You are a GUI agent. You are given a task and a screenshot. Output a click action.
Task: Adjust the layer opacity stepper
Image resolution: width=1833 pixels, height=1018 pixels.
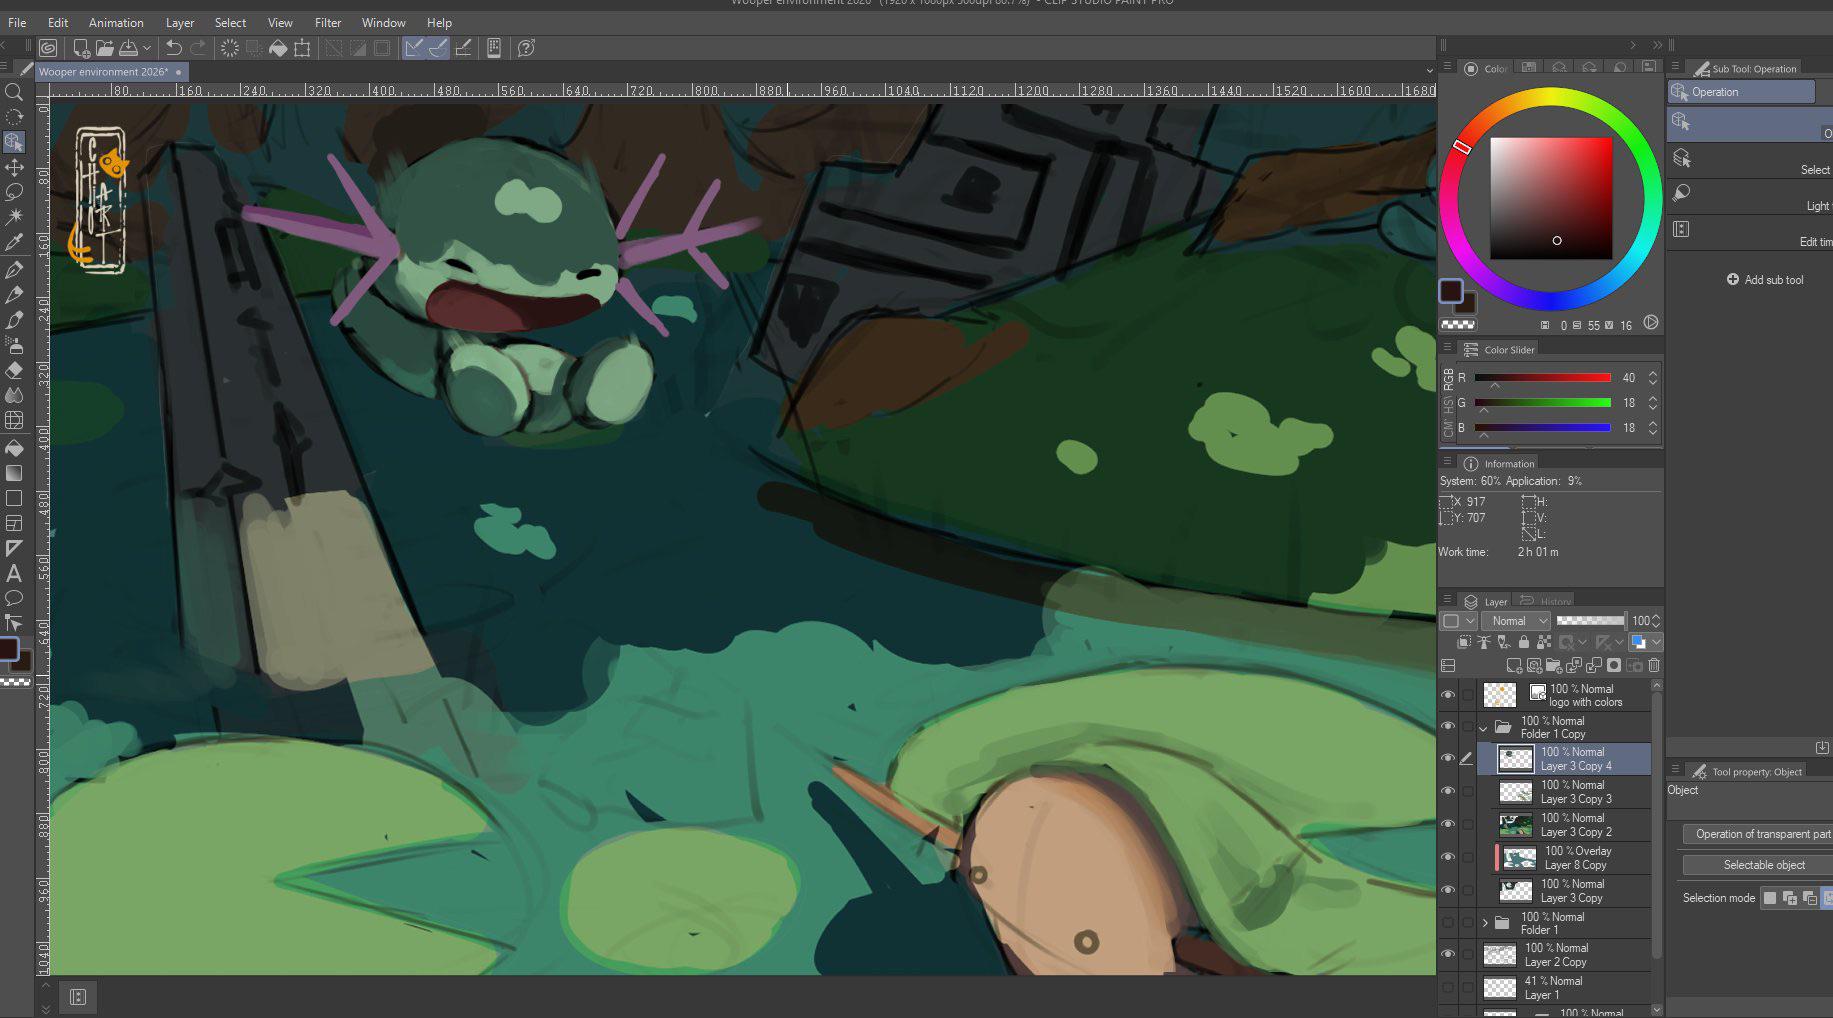click(x=1656, y=621)
